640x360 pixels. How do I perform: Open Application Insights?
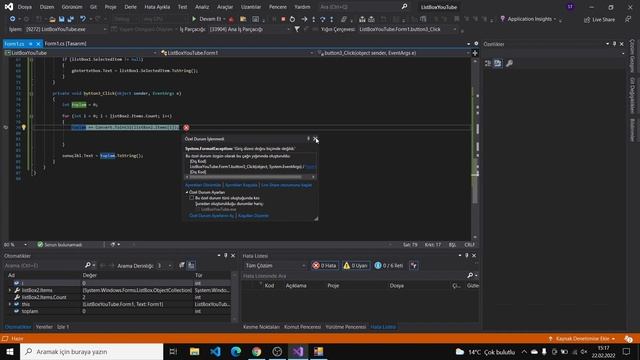[x=529, y=19]
